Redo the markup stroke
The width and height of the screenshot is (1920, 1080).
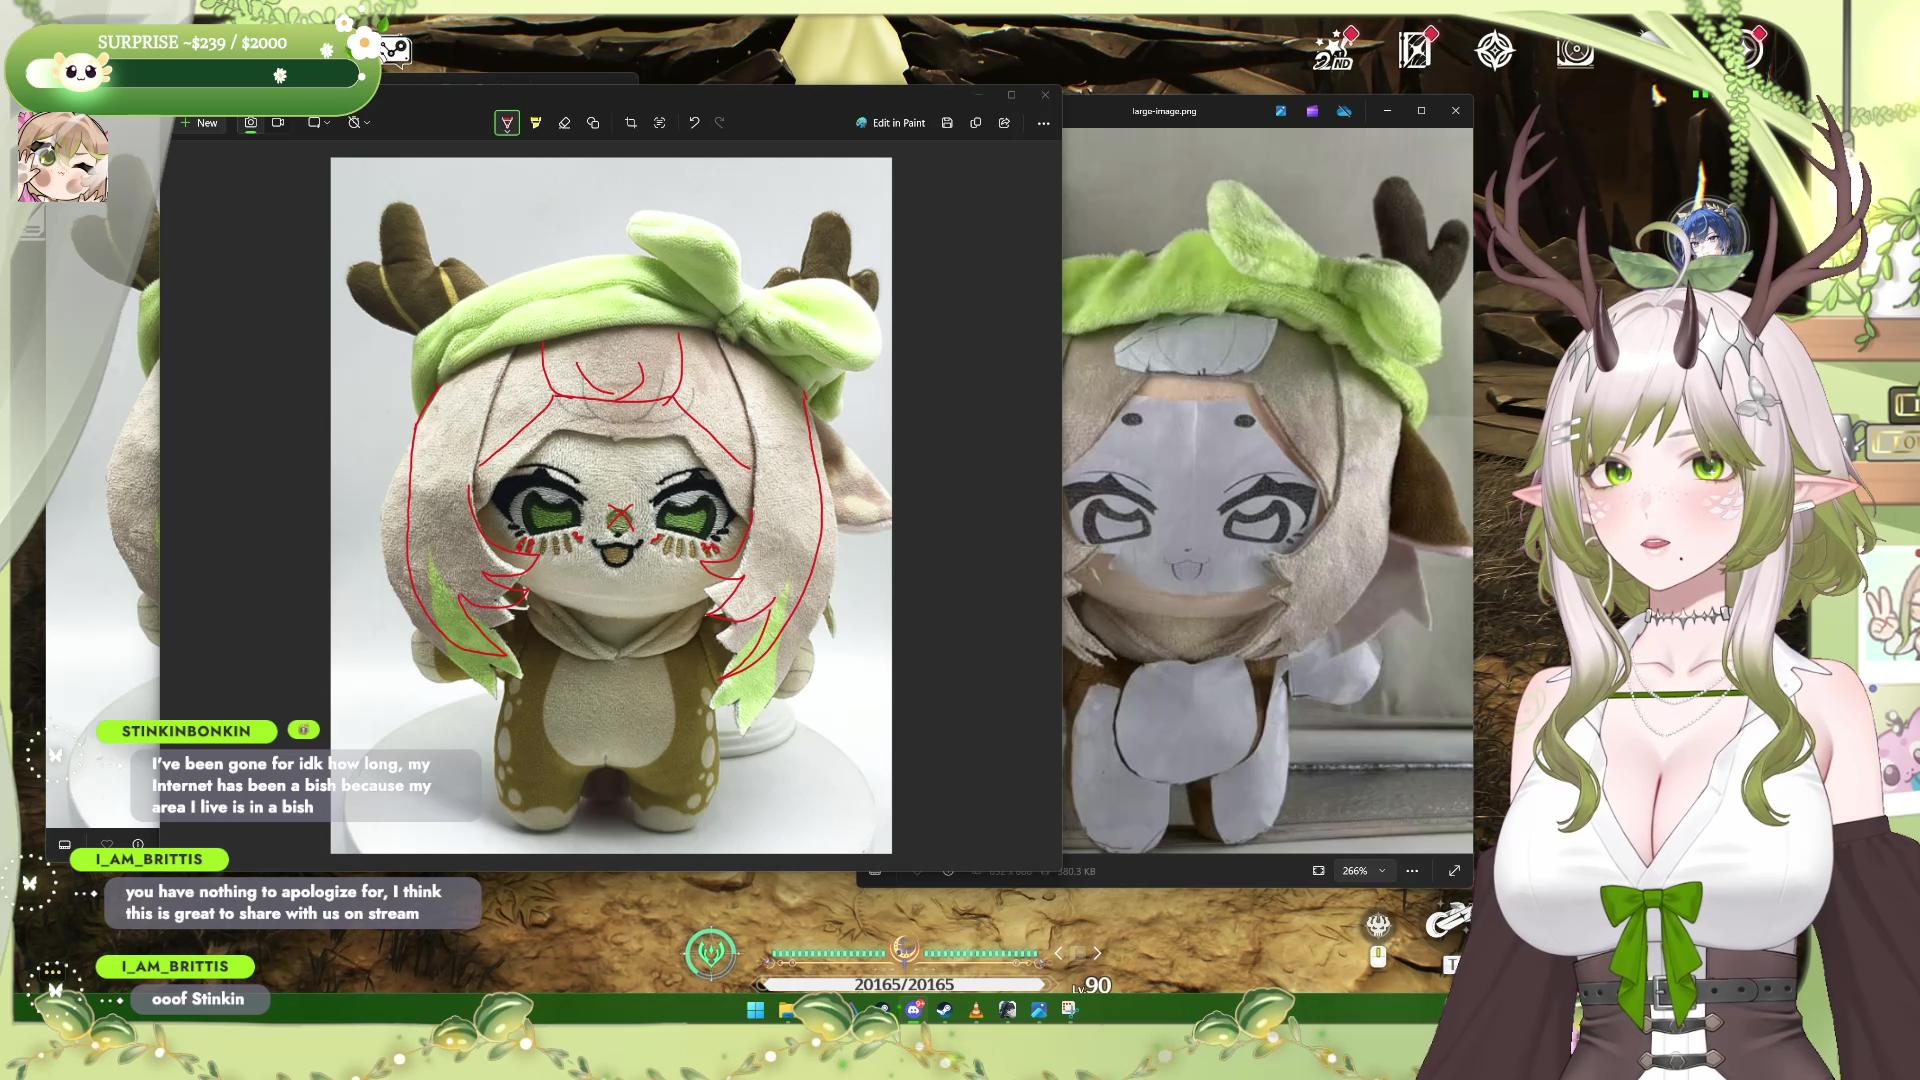[720, 123]
